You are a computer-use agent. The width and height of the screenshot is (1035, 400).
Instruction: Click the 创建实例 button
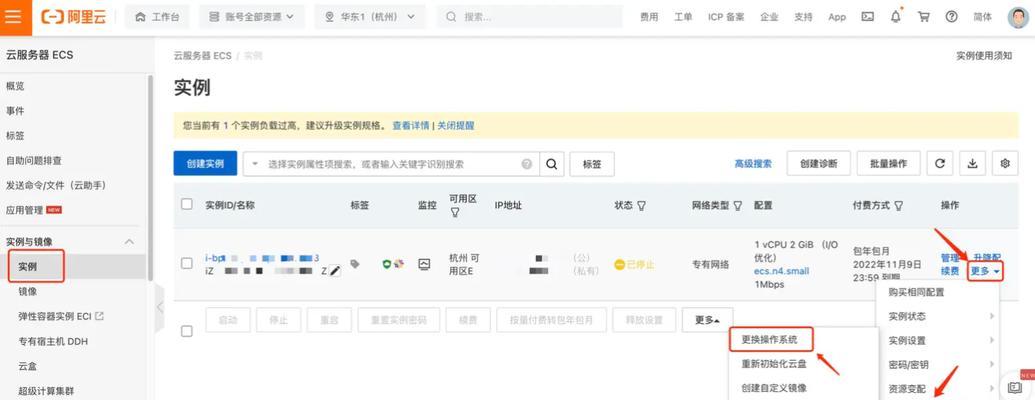coord(205,164)
